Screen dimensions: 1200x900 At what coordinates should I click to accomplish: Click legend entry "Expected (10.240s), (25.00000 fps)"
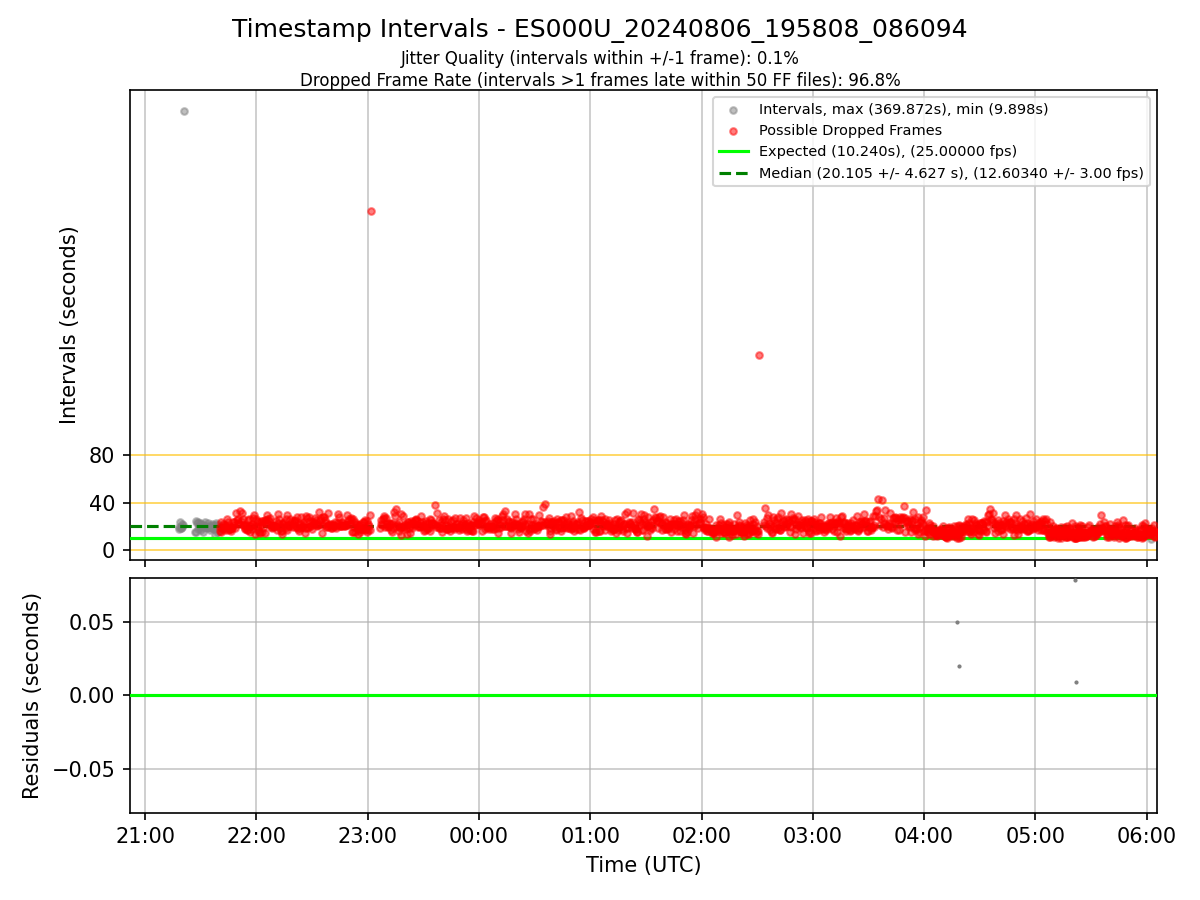pos(887,151)
